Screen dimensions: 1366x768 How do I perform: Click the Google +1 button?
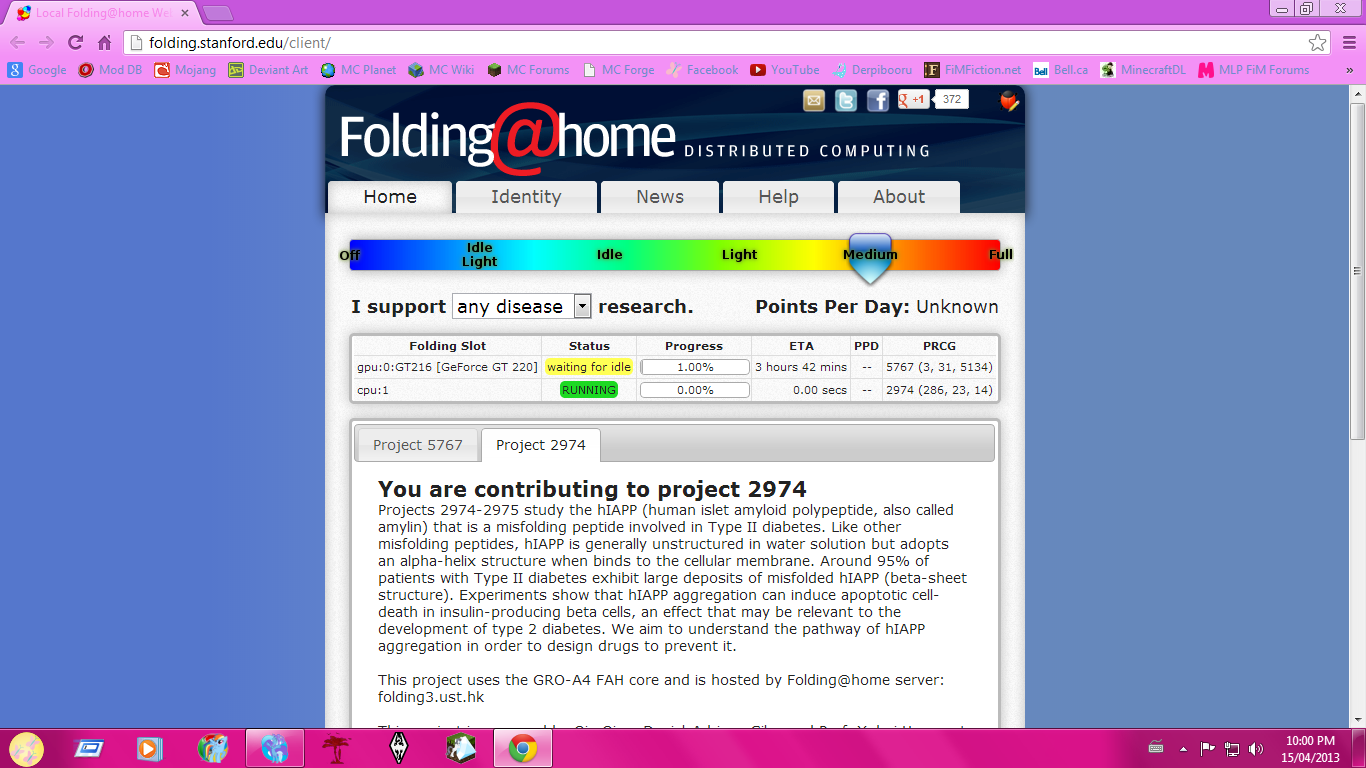[x=913, y=99]
